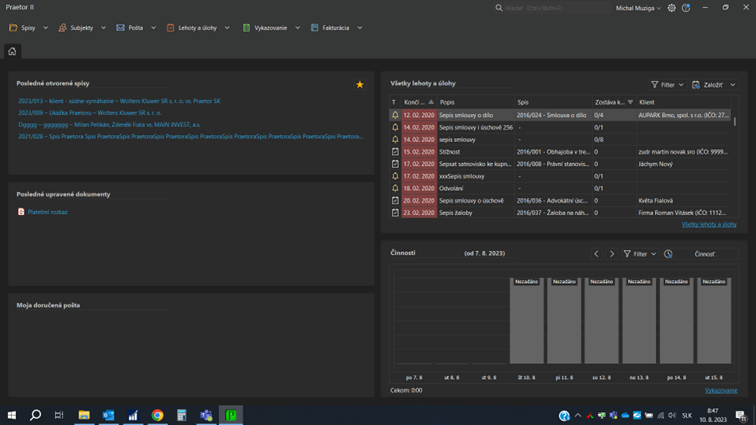Open Google Chrome from the taskbar
This screenshot has height=425, width=756.
pos(157,415)
